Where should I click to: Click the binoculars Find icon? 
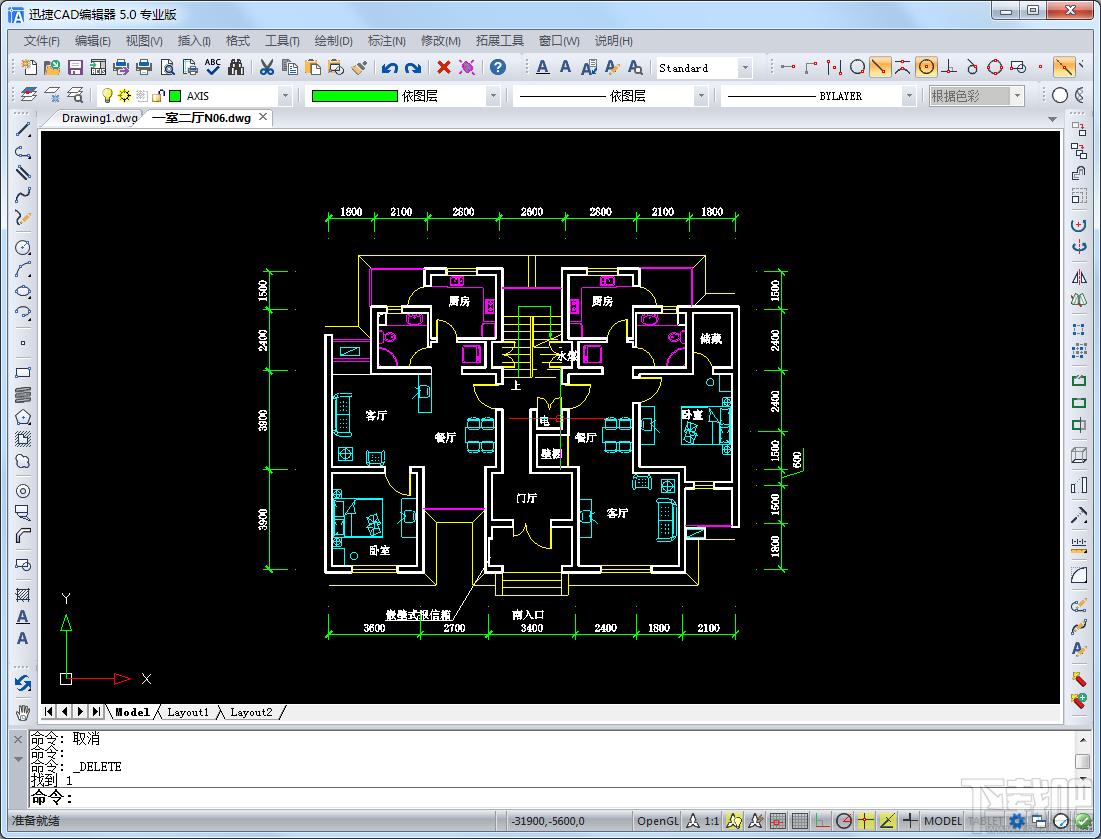(236, 67)
